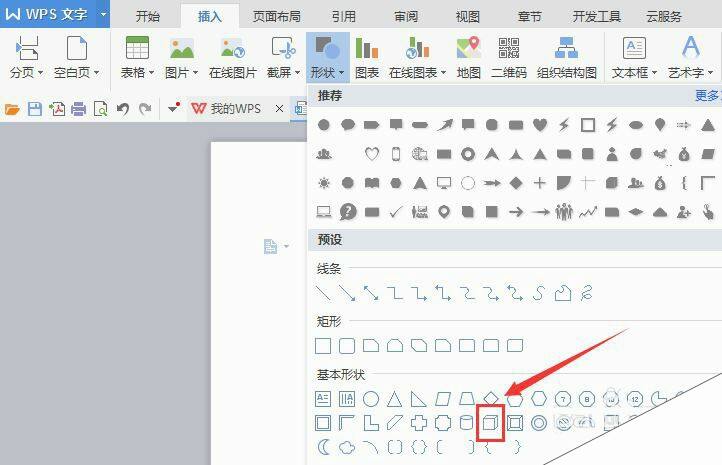Screen dimensions: 722x465
Task: Click the 形状 shapes button
Action: (327, 58)
